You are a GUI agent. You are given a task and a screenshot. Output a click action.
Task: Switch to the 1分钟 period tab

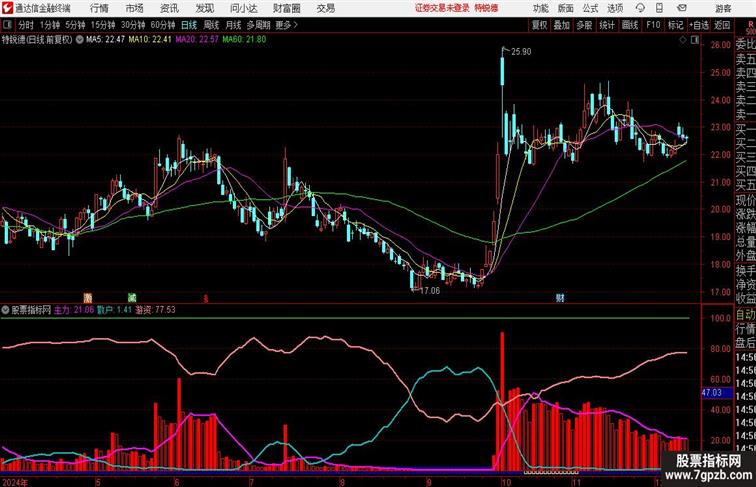pyautogui.click(x=50, y=25)
